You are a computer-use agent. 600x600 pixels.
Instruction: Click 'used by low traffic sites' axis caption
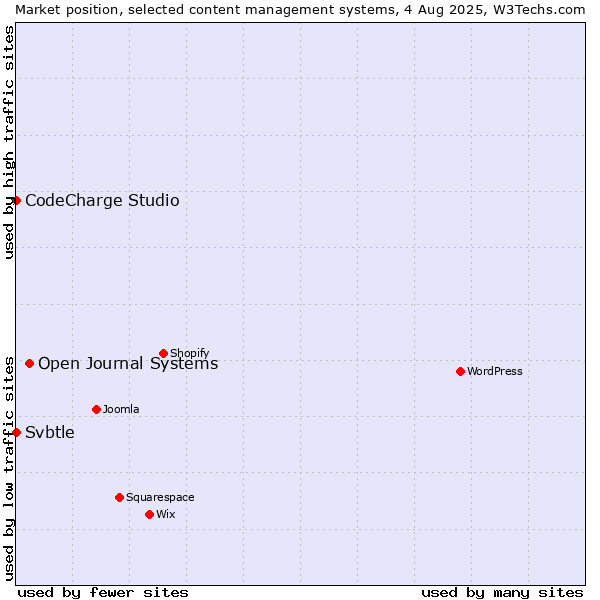point(8,469)
